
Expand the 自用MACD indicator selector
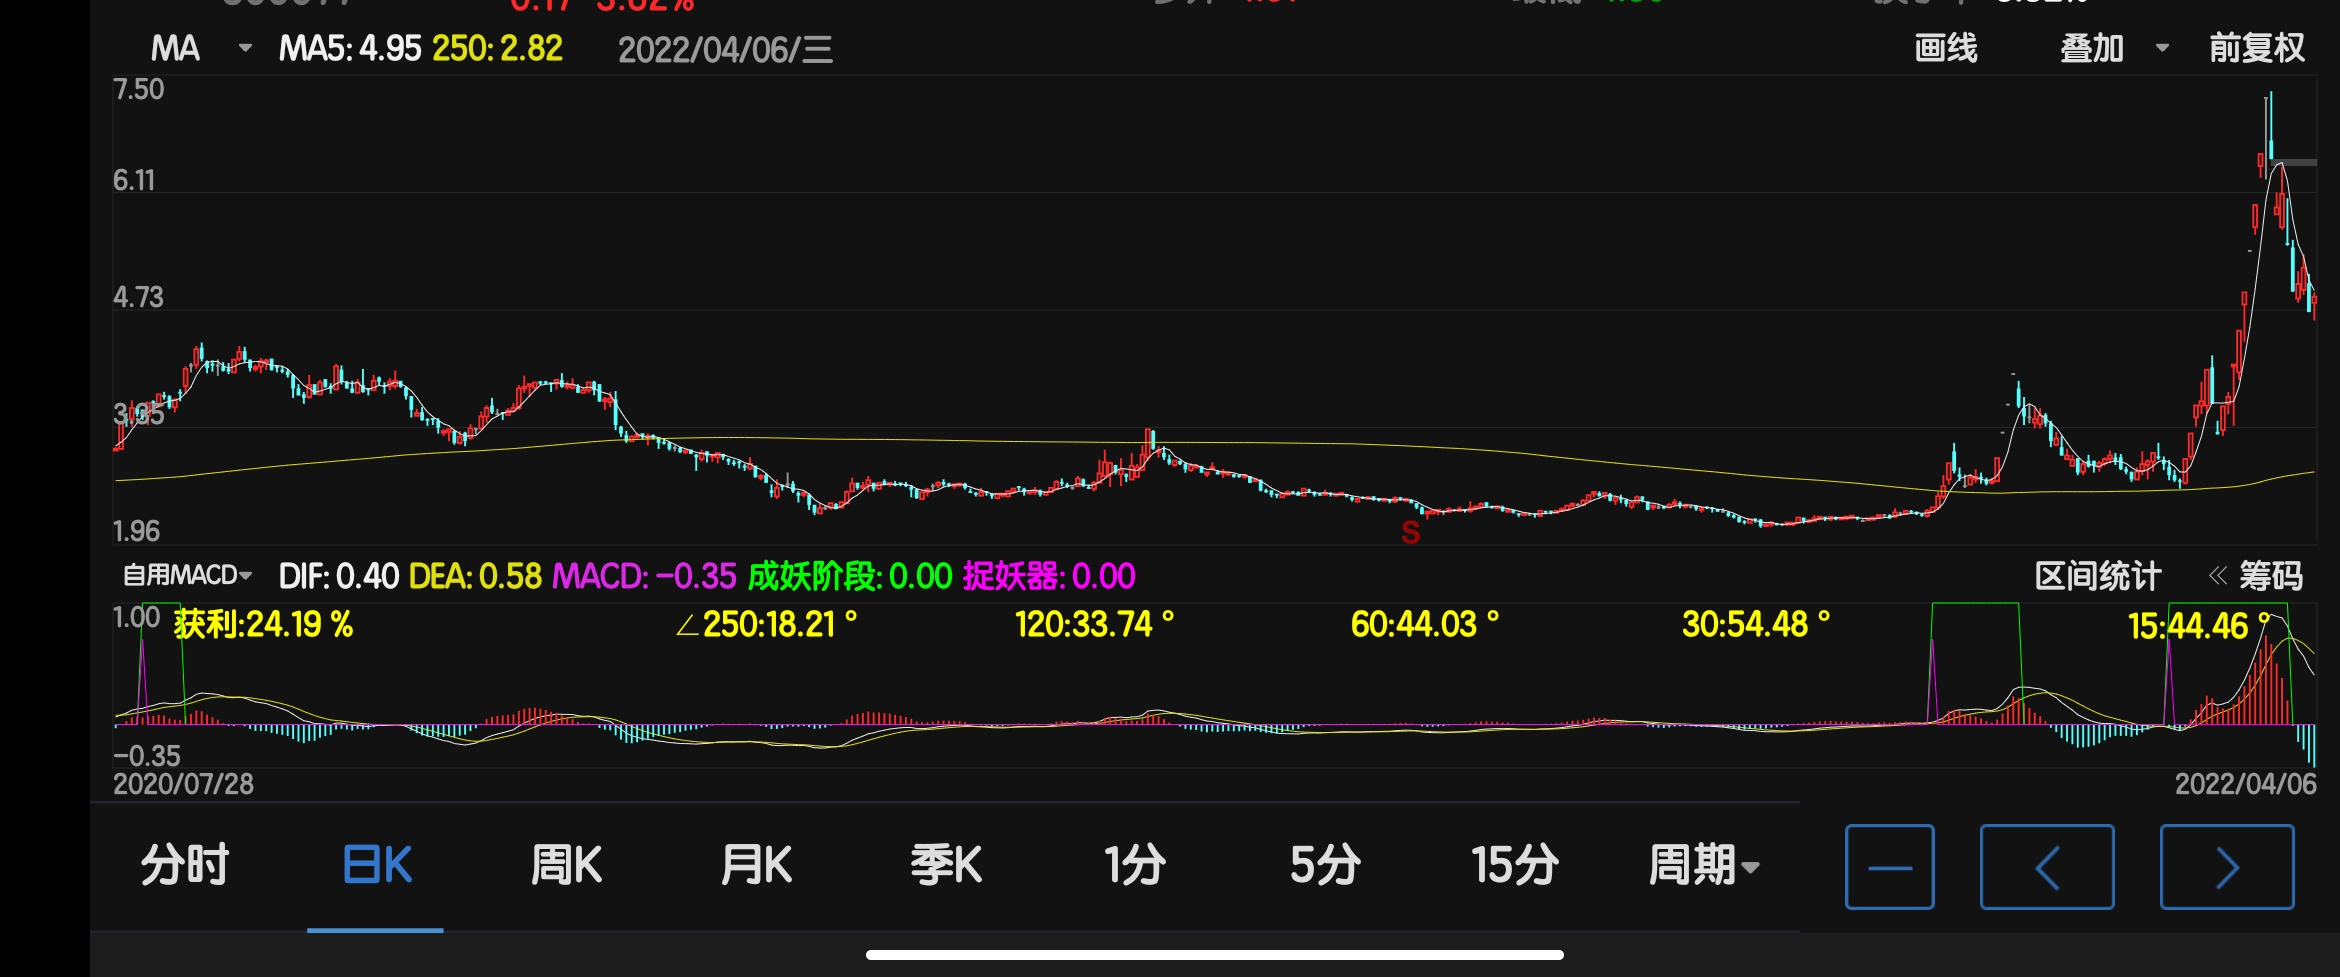(x=187, y=575)
